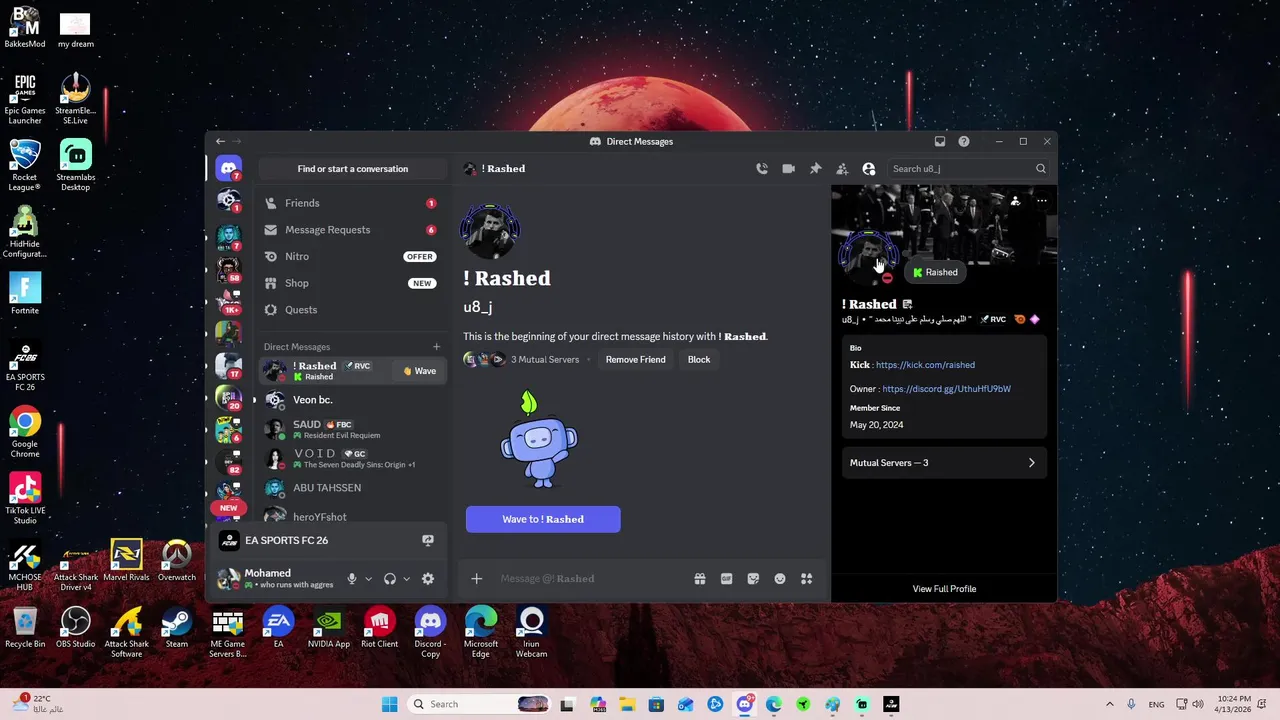1280x720 pixels.
Task: Open Kick link kick.com/raished
Action: (925, 365)
